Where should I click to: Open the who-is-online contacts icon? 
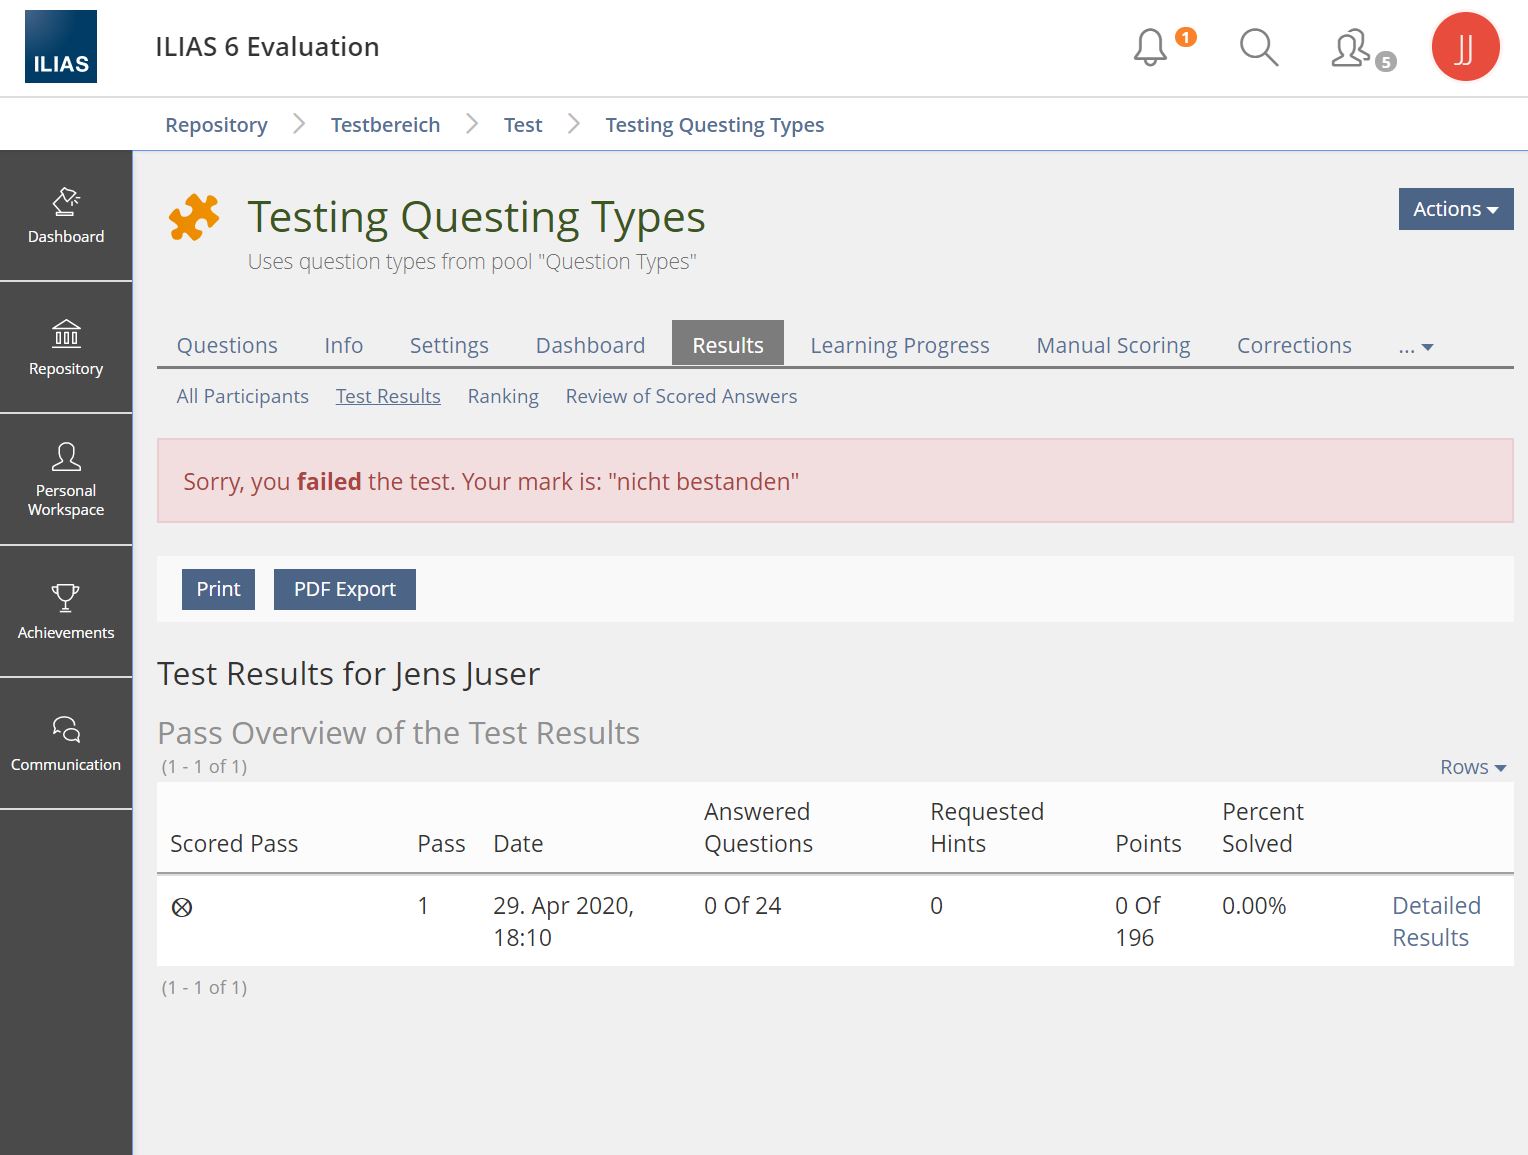1351,48
